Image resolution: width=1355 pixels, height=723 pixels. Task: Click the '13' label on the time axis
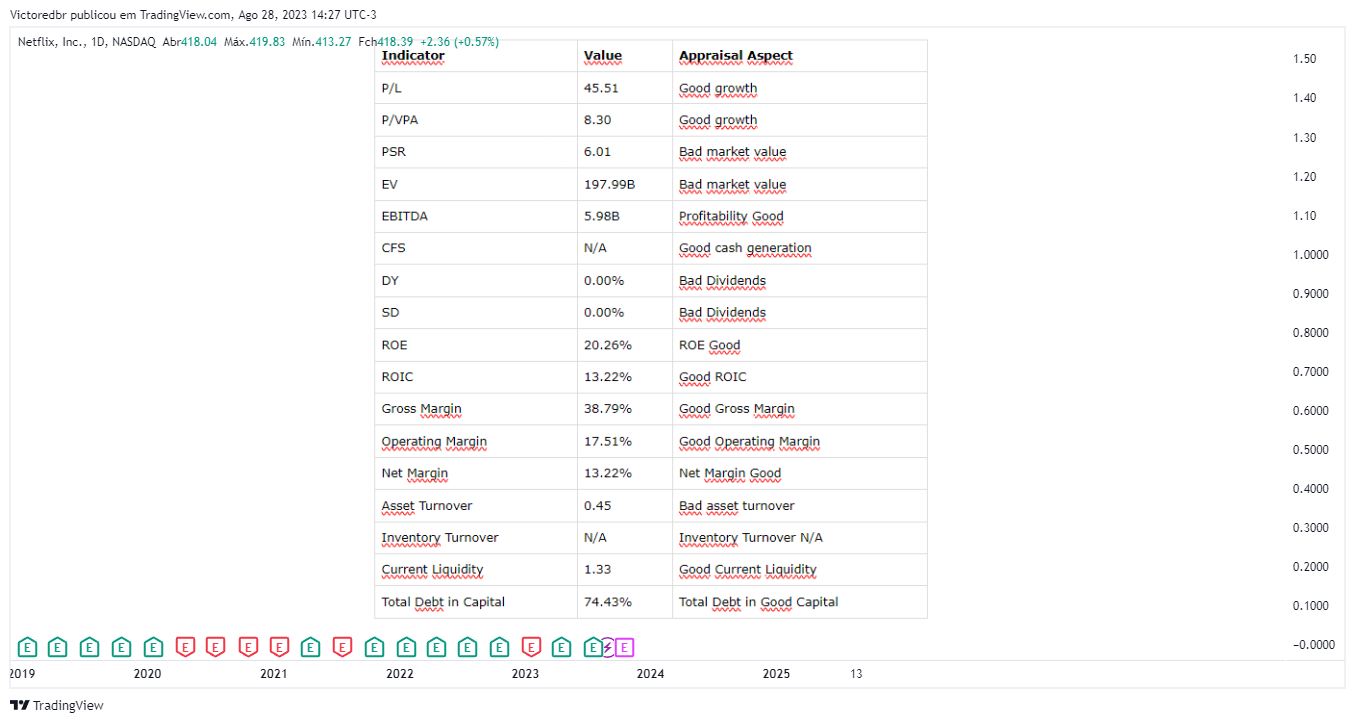(856, 674)
